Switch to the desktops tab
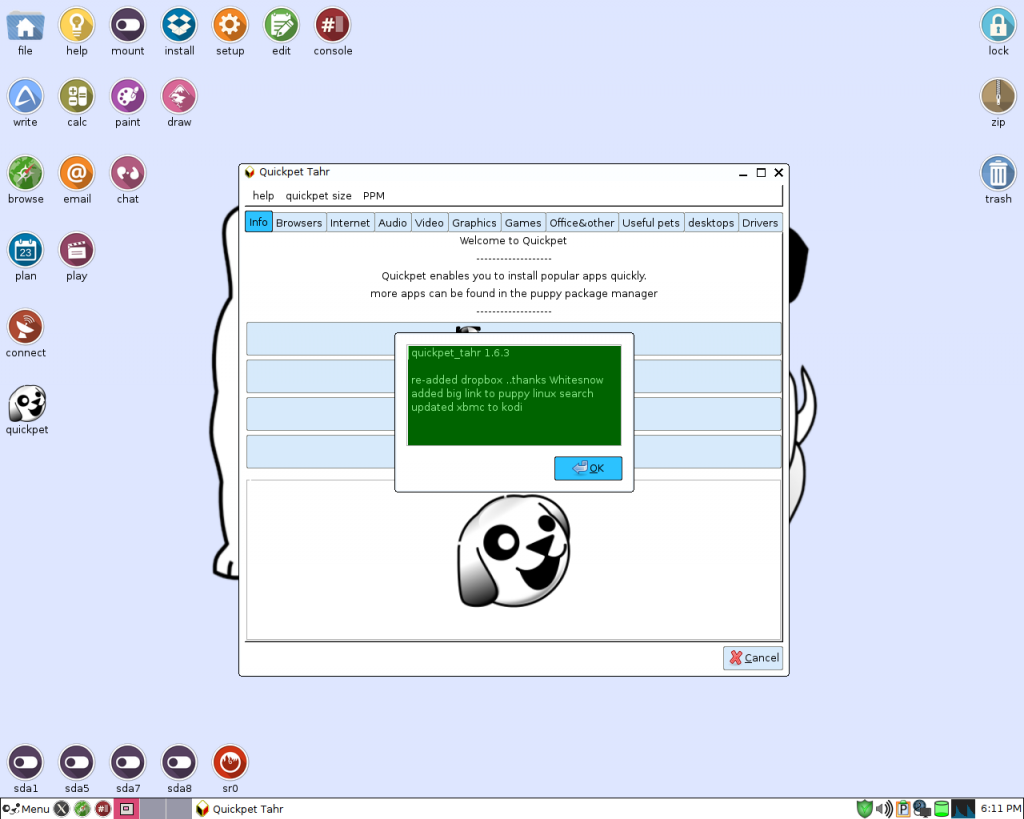Viewport: 1024px width, 819px height. pos(711,223)
